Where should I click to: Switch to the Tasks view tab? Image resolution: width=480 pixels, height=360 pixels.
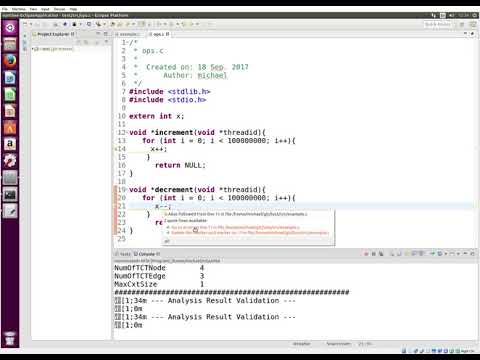pos(123,254)
